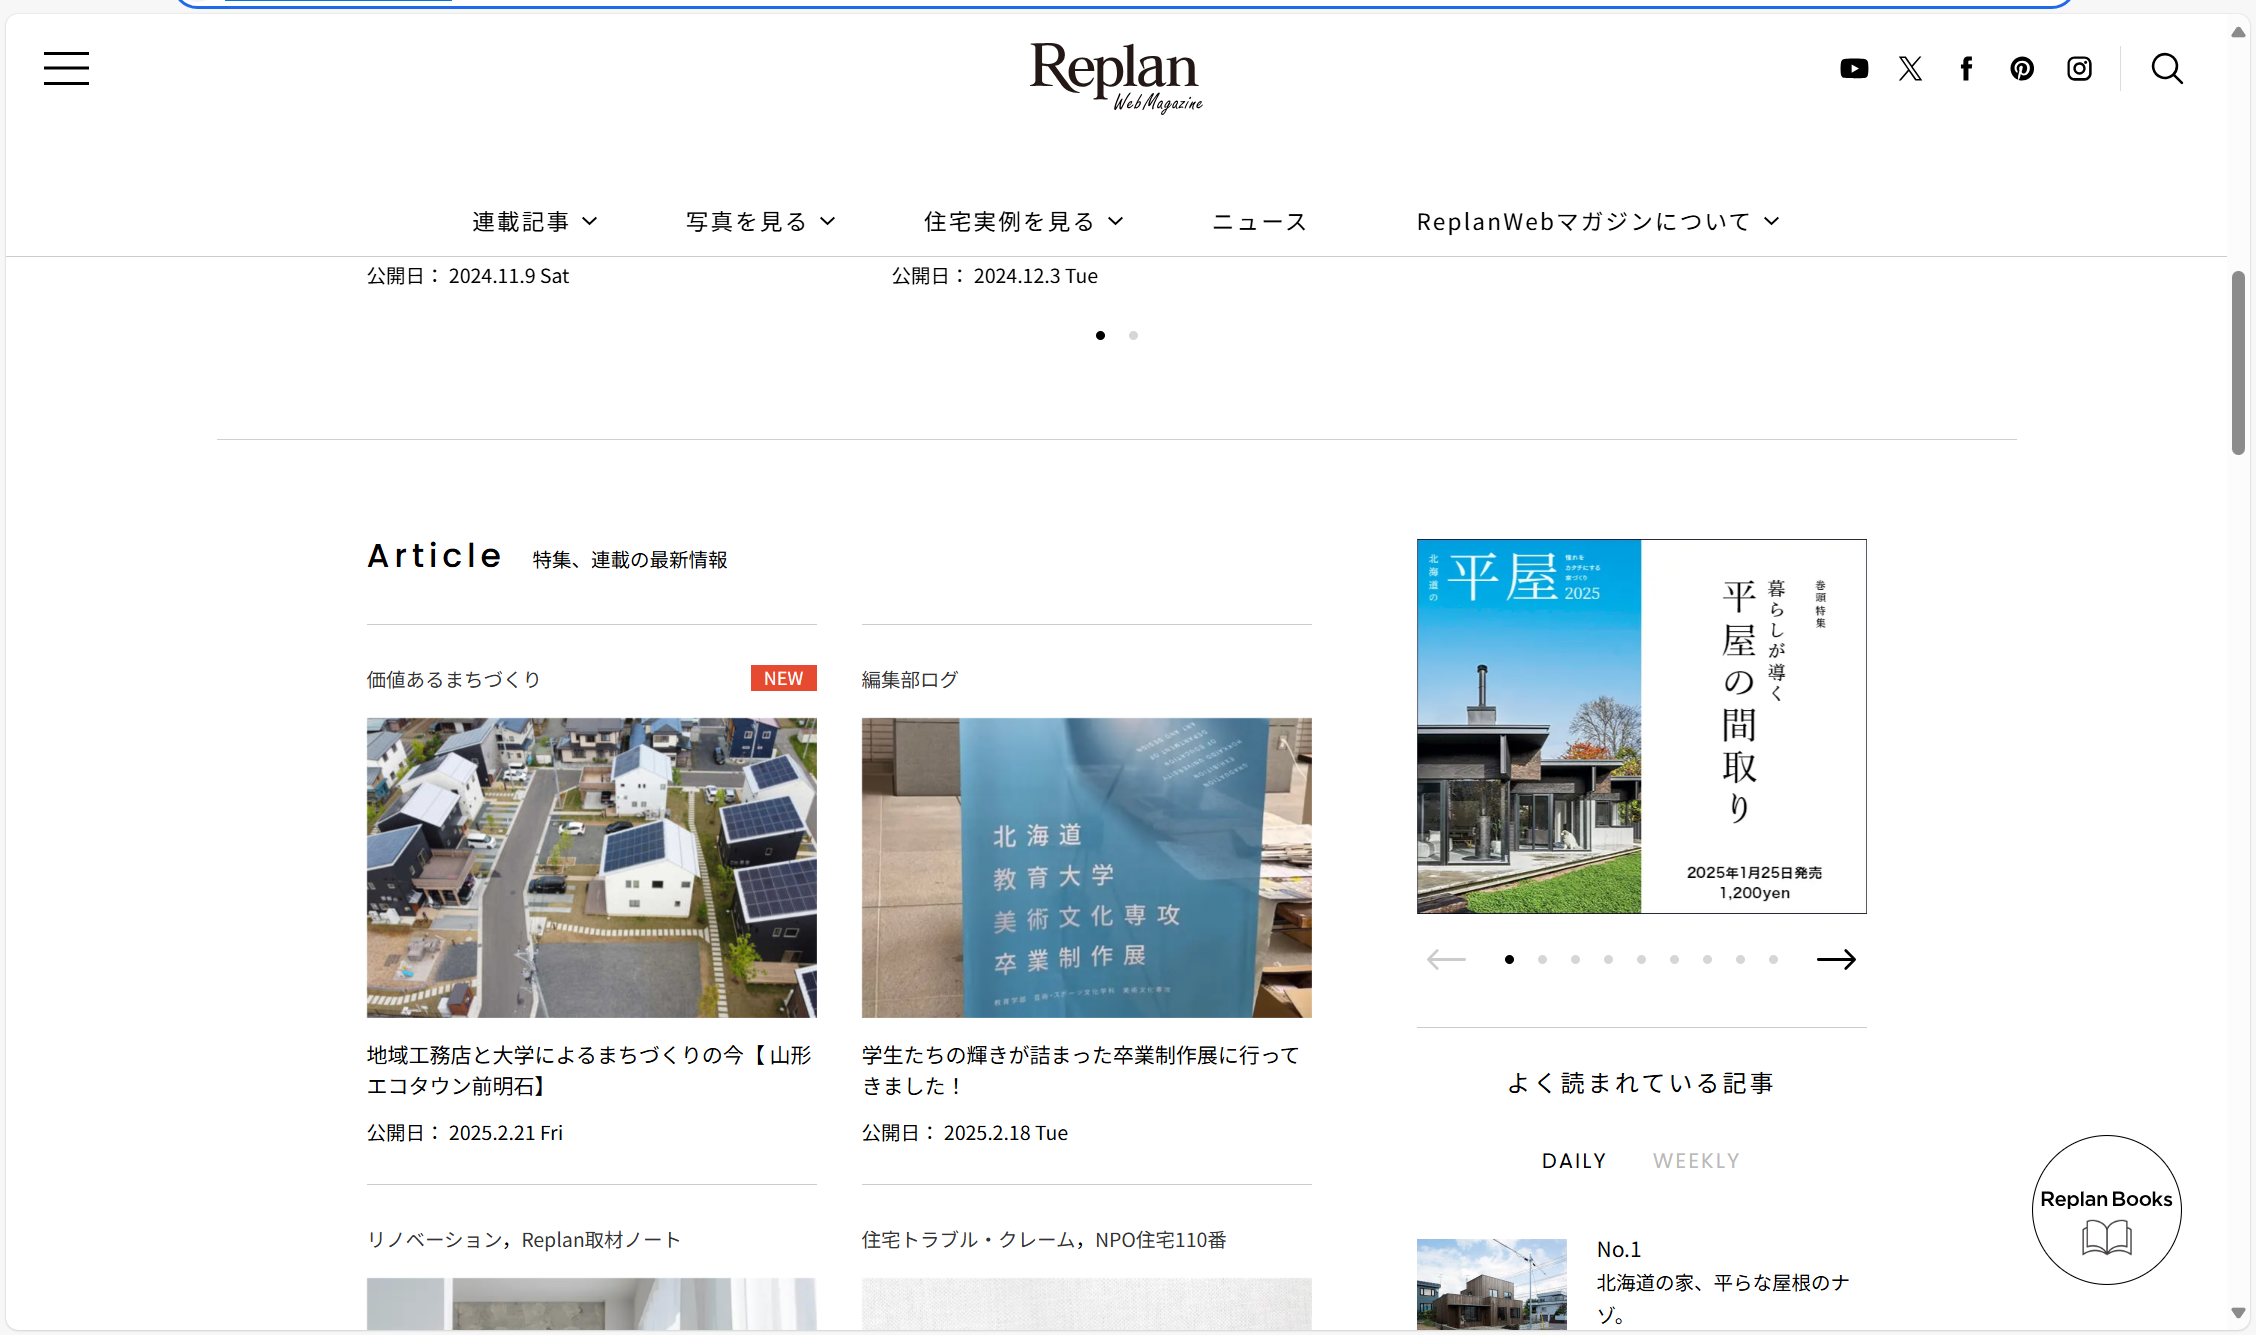Go to previous magazine banner with left arrow
The height and width of the screenshot is (1335, 2256).
coord(1446,960)
